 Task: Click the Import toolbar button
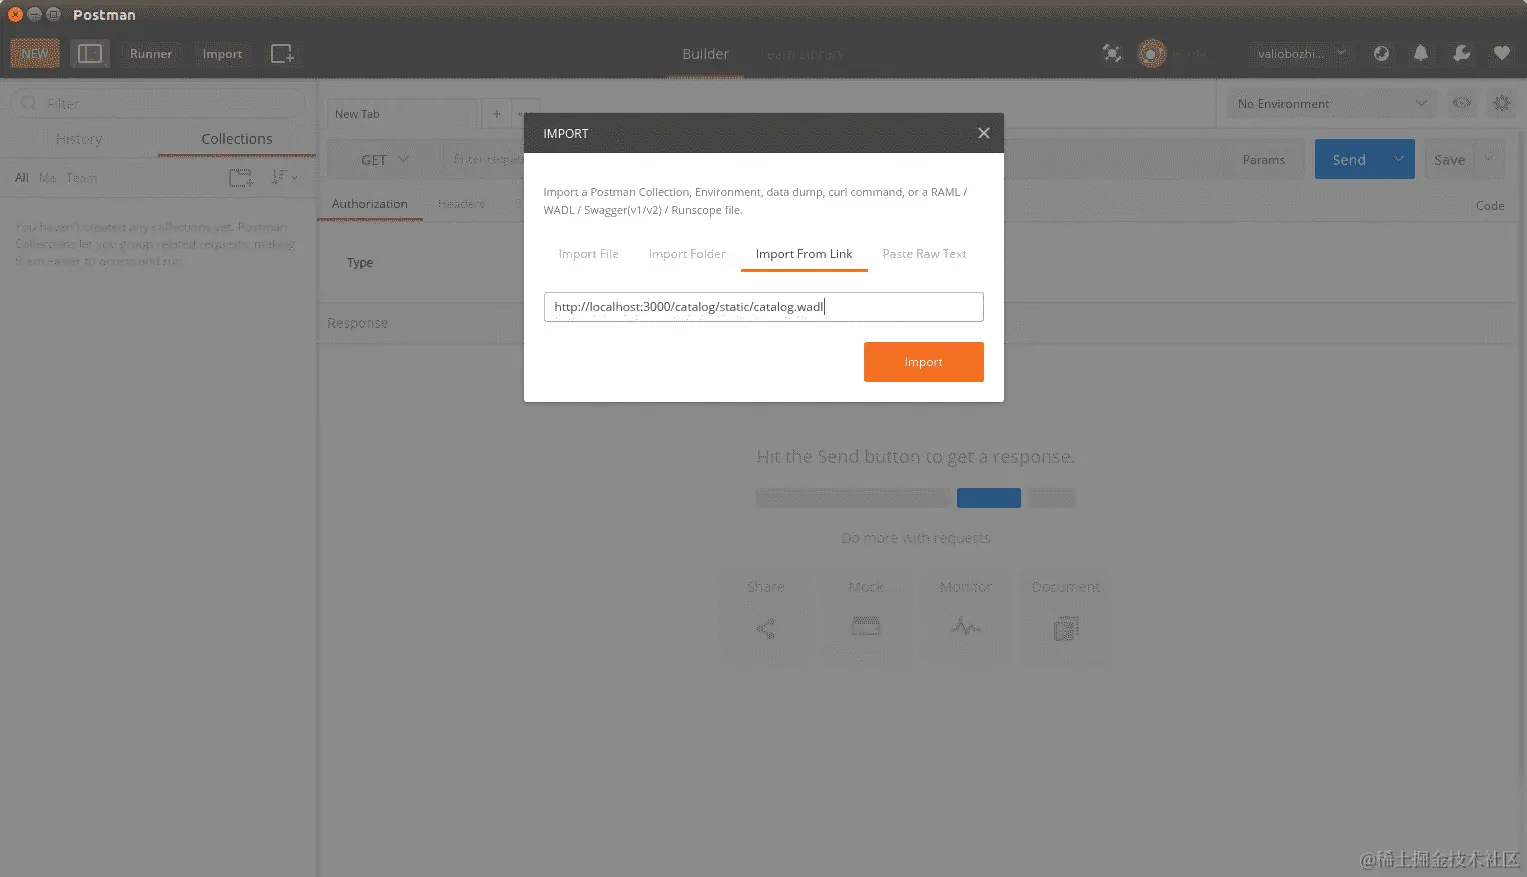(x=222, y=54)
